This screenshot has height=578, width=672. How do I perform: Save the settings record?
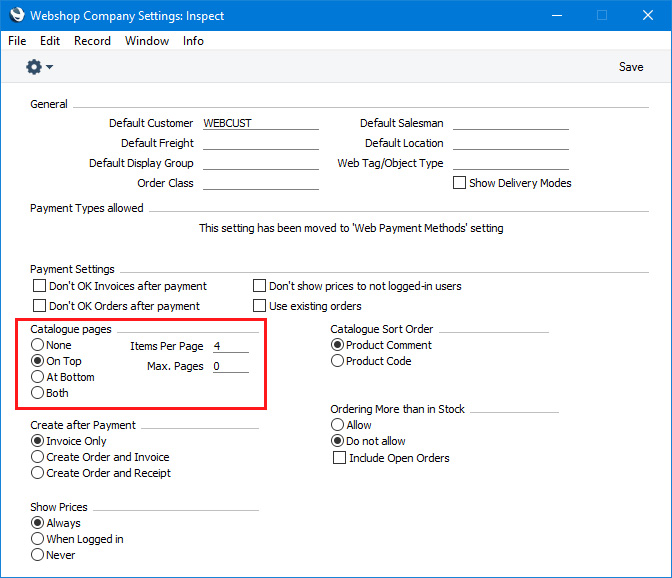631,67
